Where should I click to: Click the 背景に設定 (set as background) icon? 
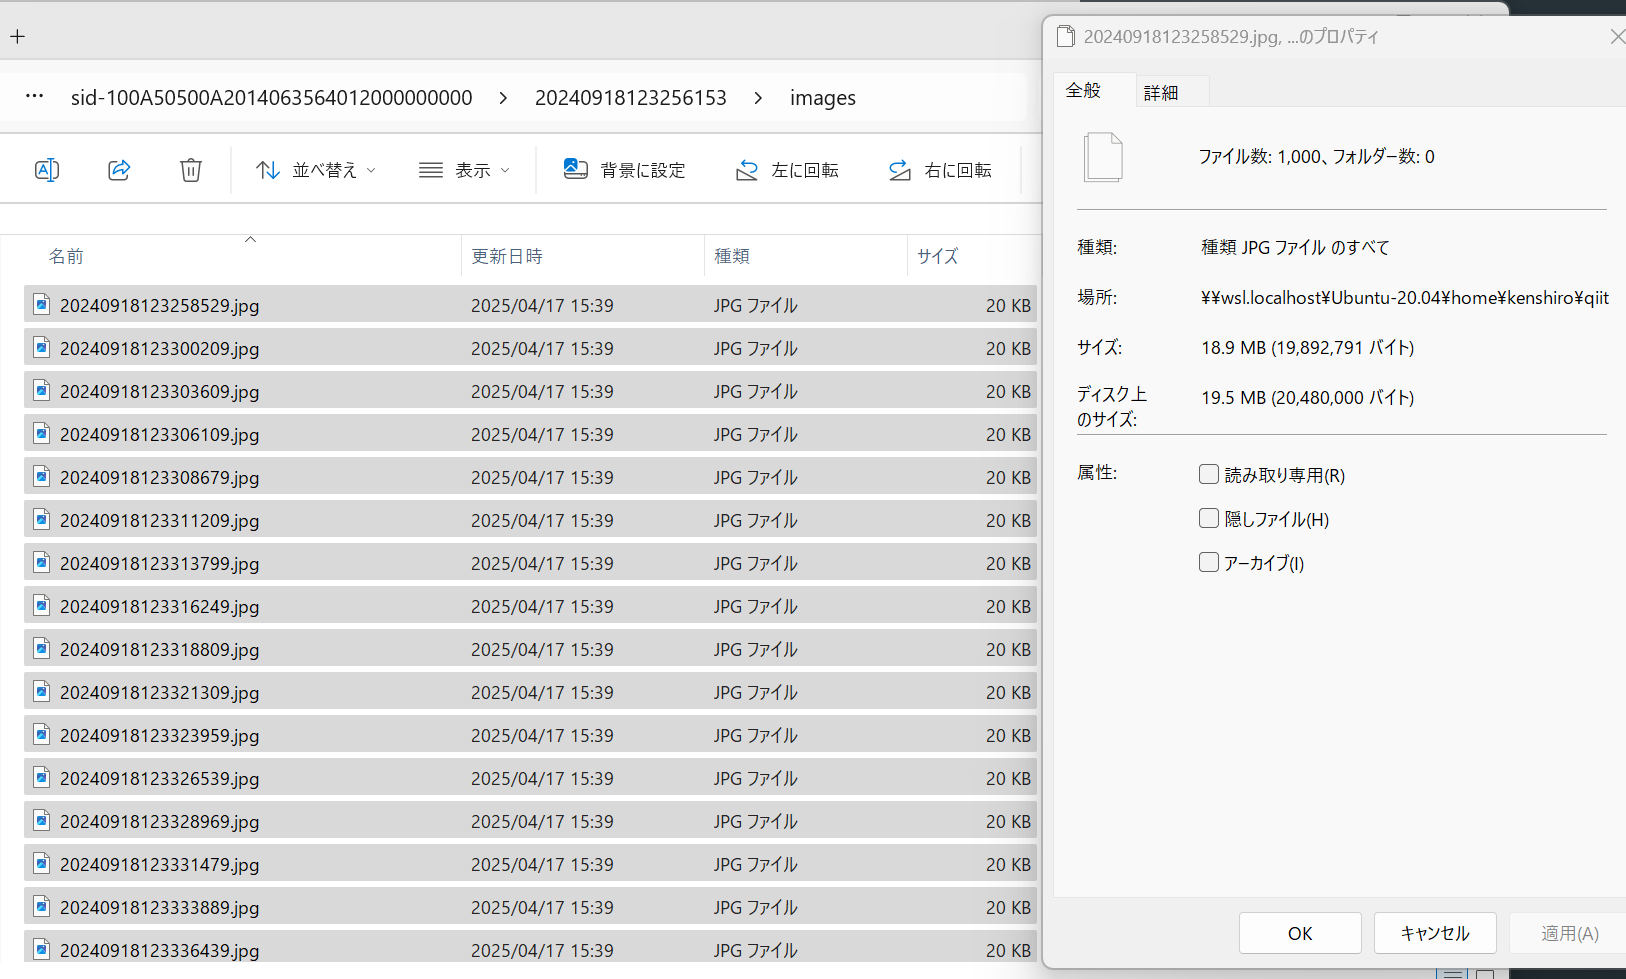pyautogui.click(x=576, y=169)
